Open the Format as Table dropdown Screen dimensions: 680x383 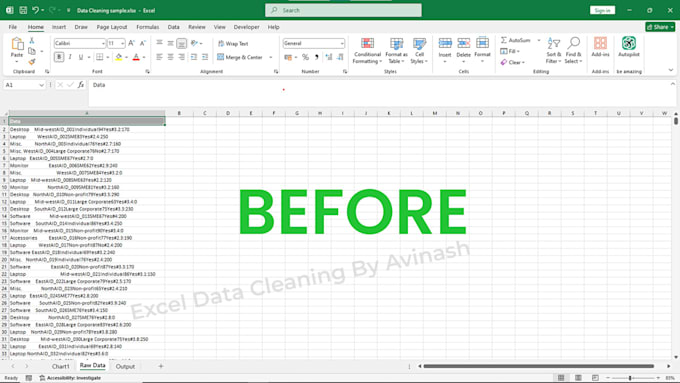[396, 50]
